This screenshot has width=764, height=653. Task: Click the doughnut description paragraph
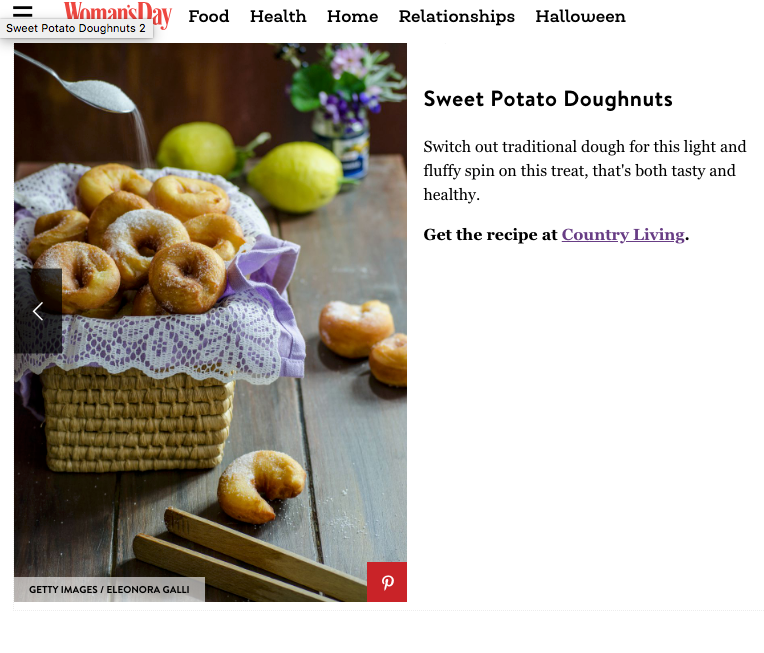(x=584, y=171)
